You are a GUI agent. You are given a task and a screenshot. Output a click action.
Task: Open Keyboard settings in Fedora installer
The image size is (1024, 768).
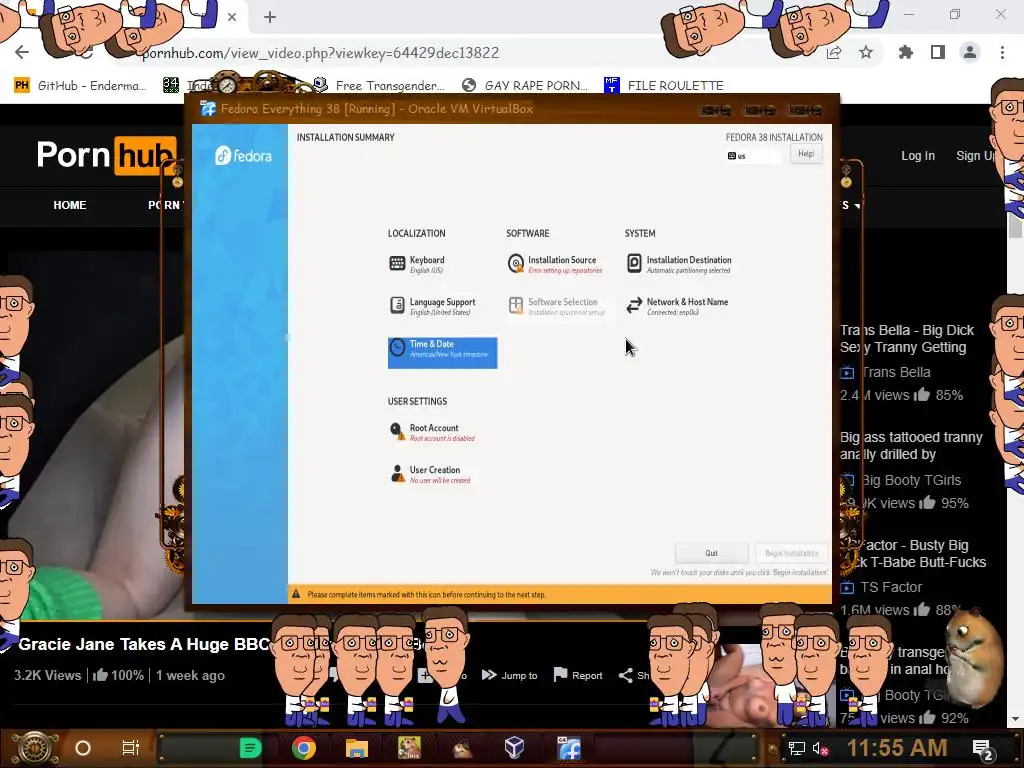(x=418, y=264)
